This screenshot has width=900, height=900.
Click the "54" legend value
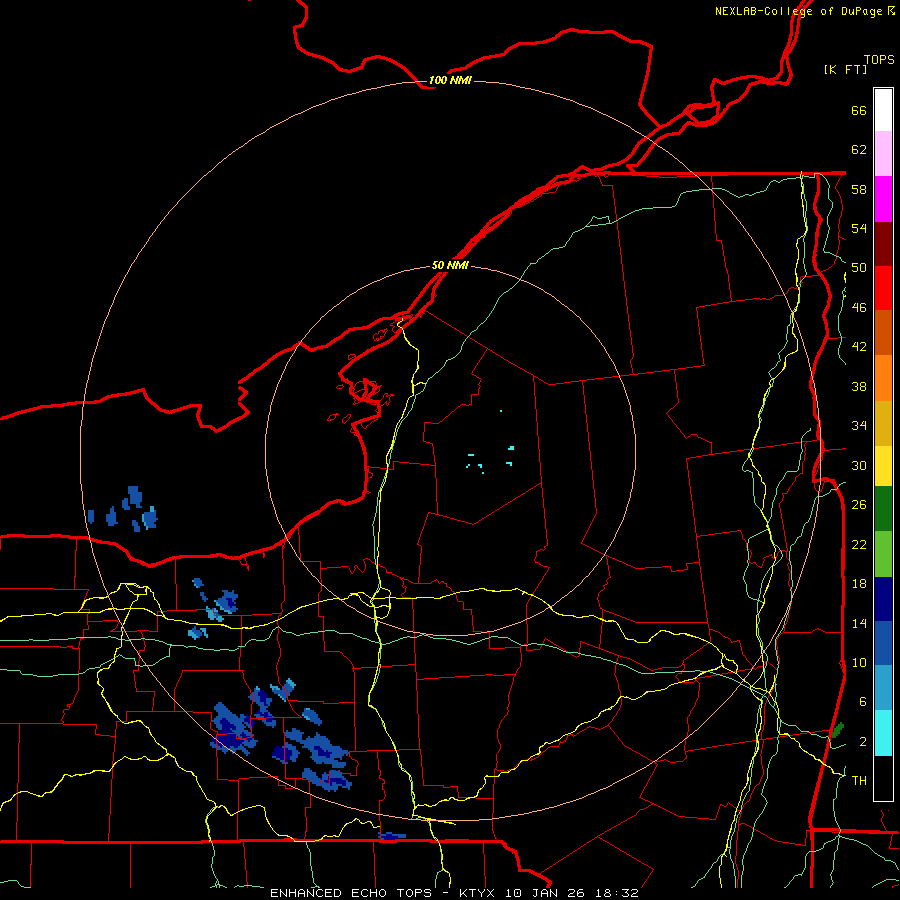[859, 228]
